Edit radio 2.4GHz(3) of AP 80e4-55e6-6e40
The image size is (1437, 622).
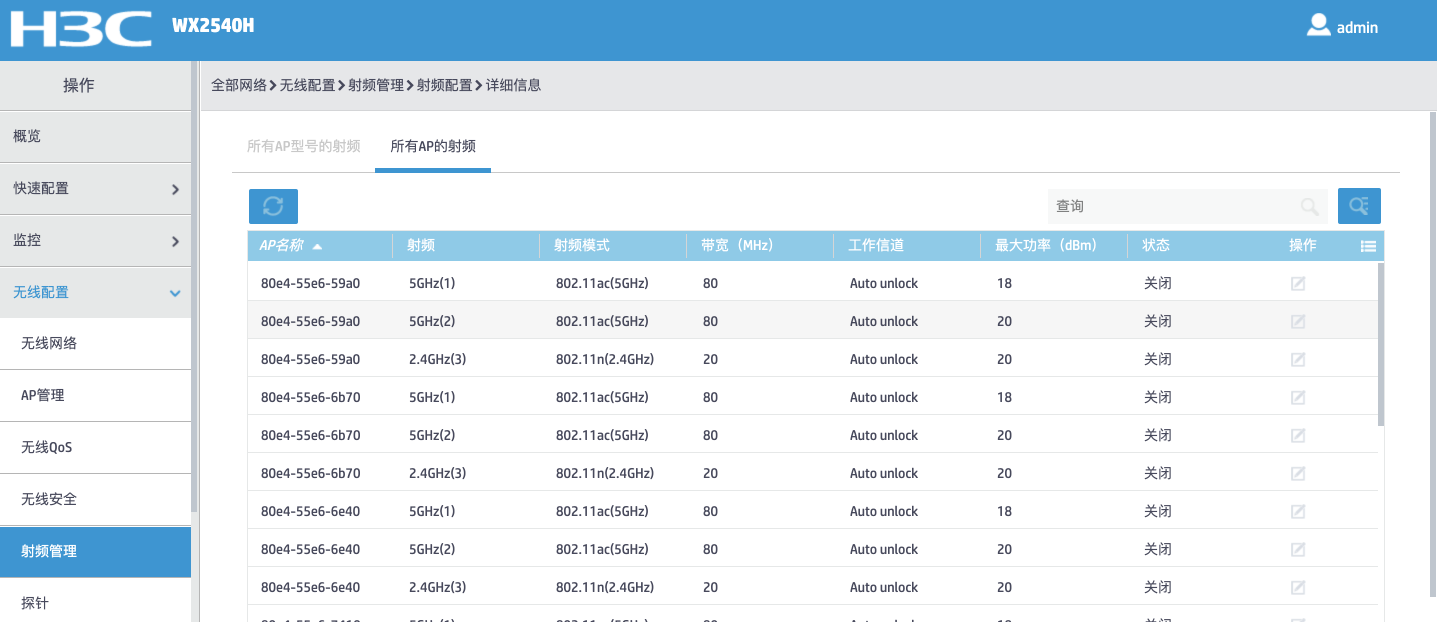1298,588
